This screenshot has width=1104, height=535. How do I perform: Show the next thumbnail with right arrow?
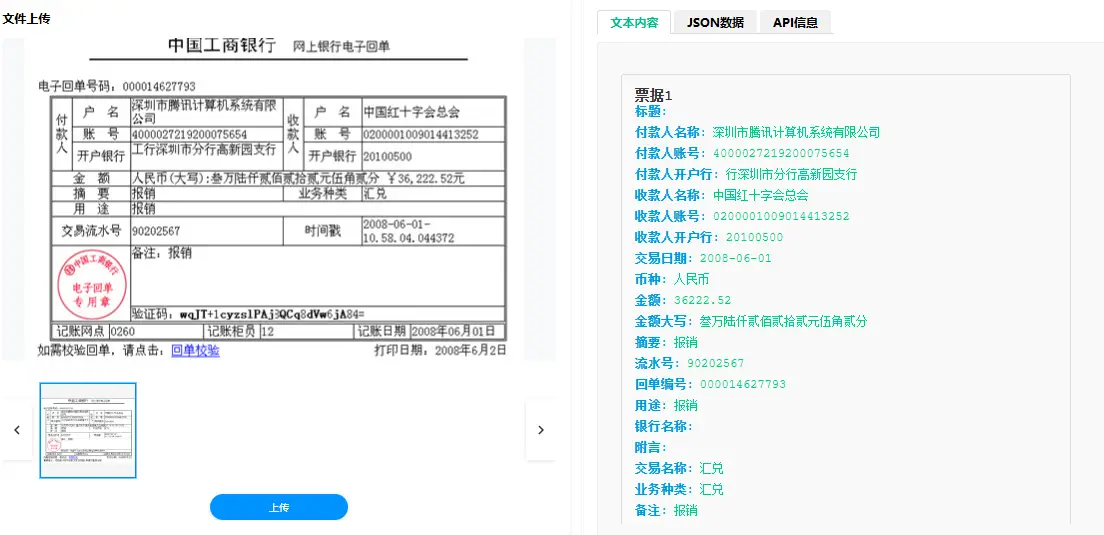pyautogui.click(x=541, y=430)
